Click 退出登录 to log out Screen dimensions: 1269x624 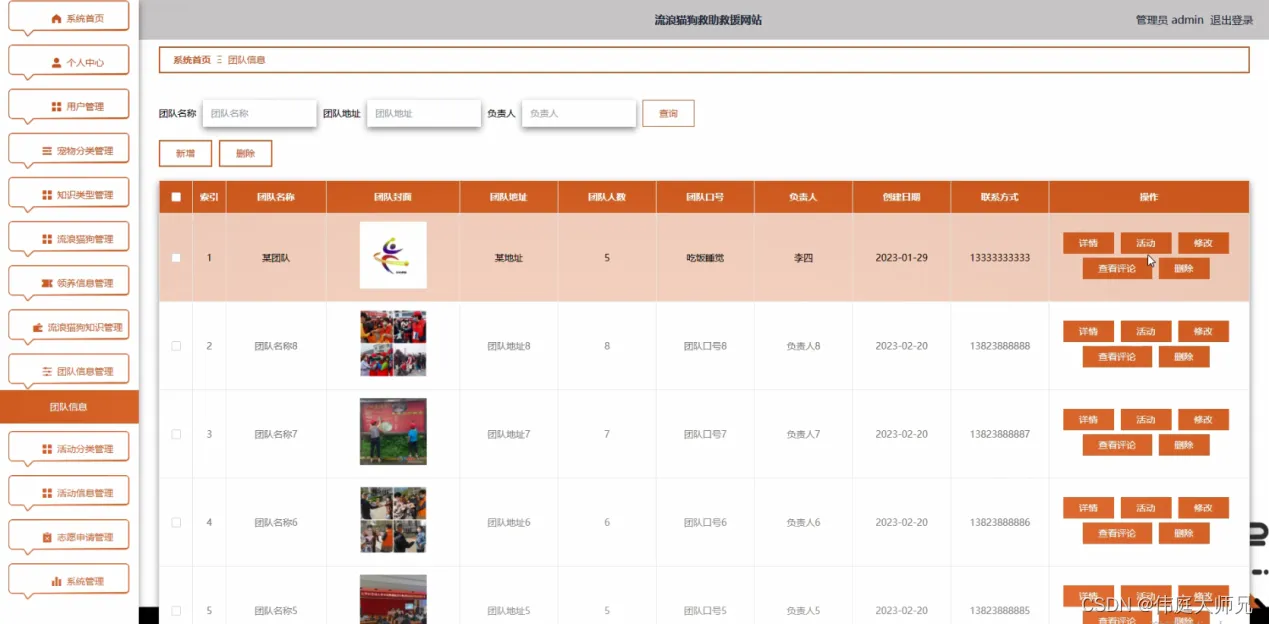pyautogui.click(x=1231, y=20)
